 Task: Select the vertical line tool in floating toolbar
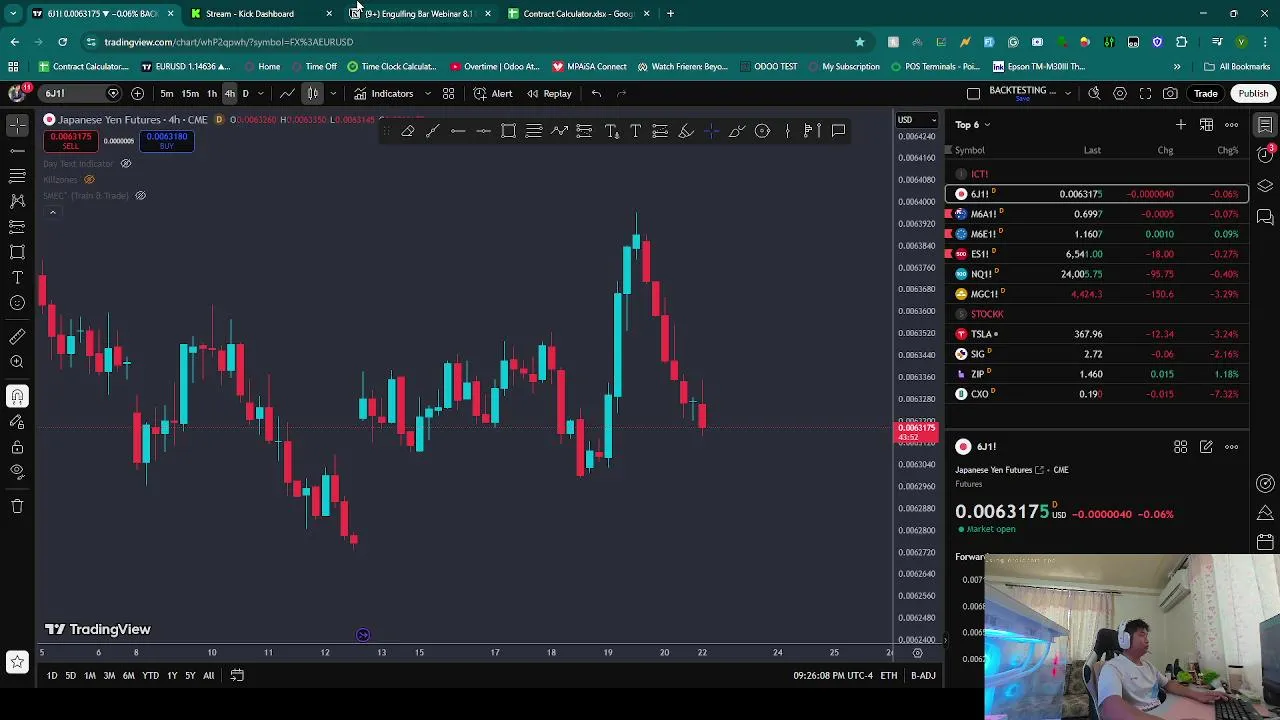pyautogui.click(x=787, y=131)
